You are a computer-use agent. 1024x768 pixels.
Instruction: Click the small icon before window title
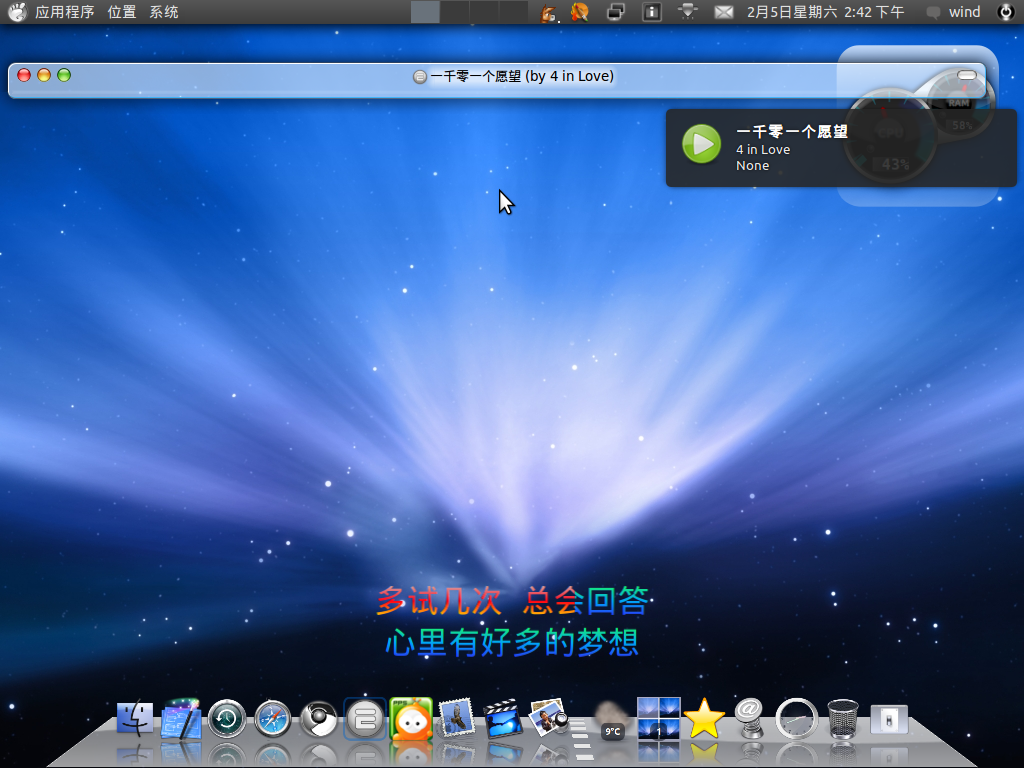[x=420, y=77]
